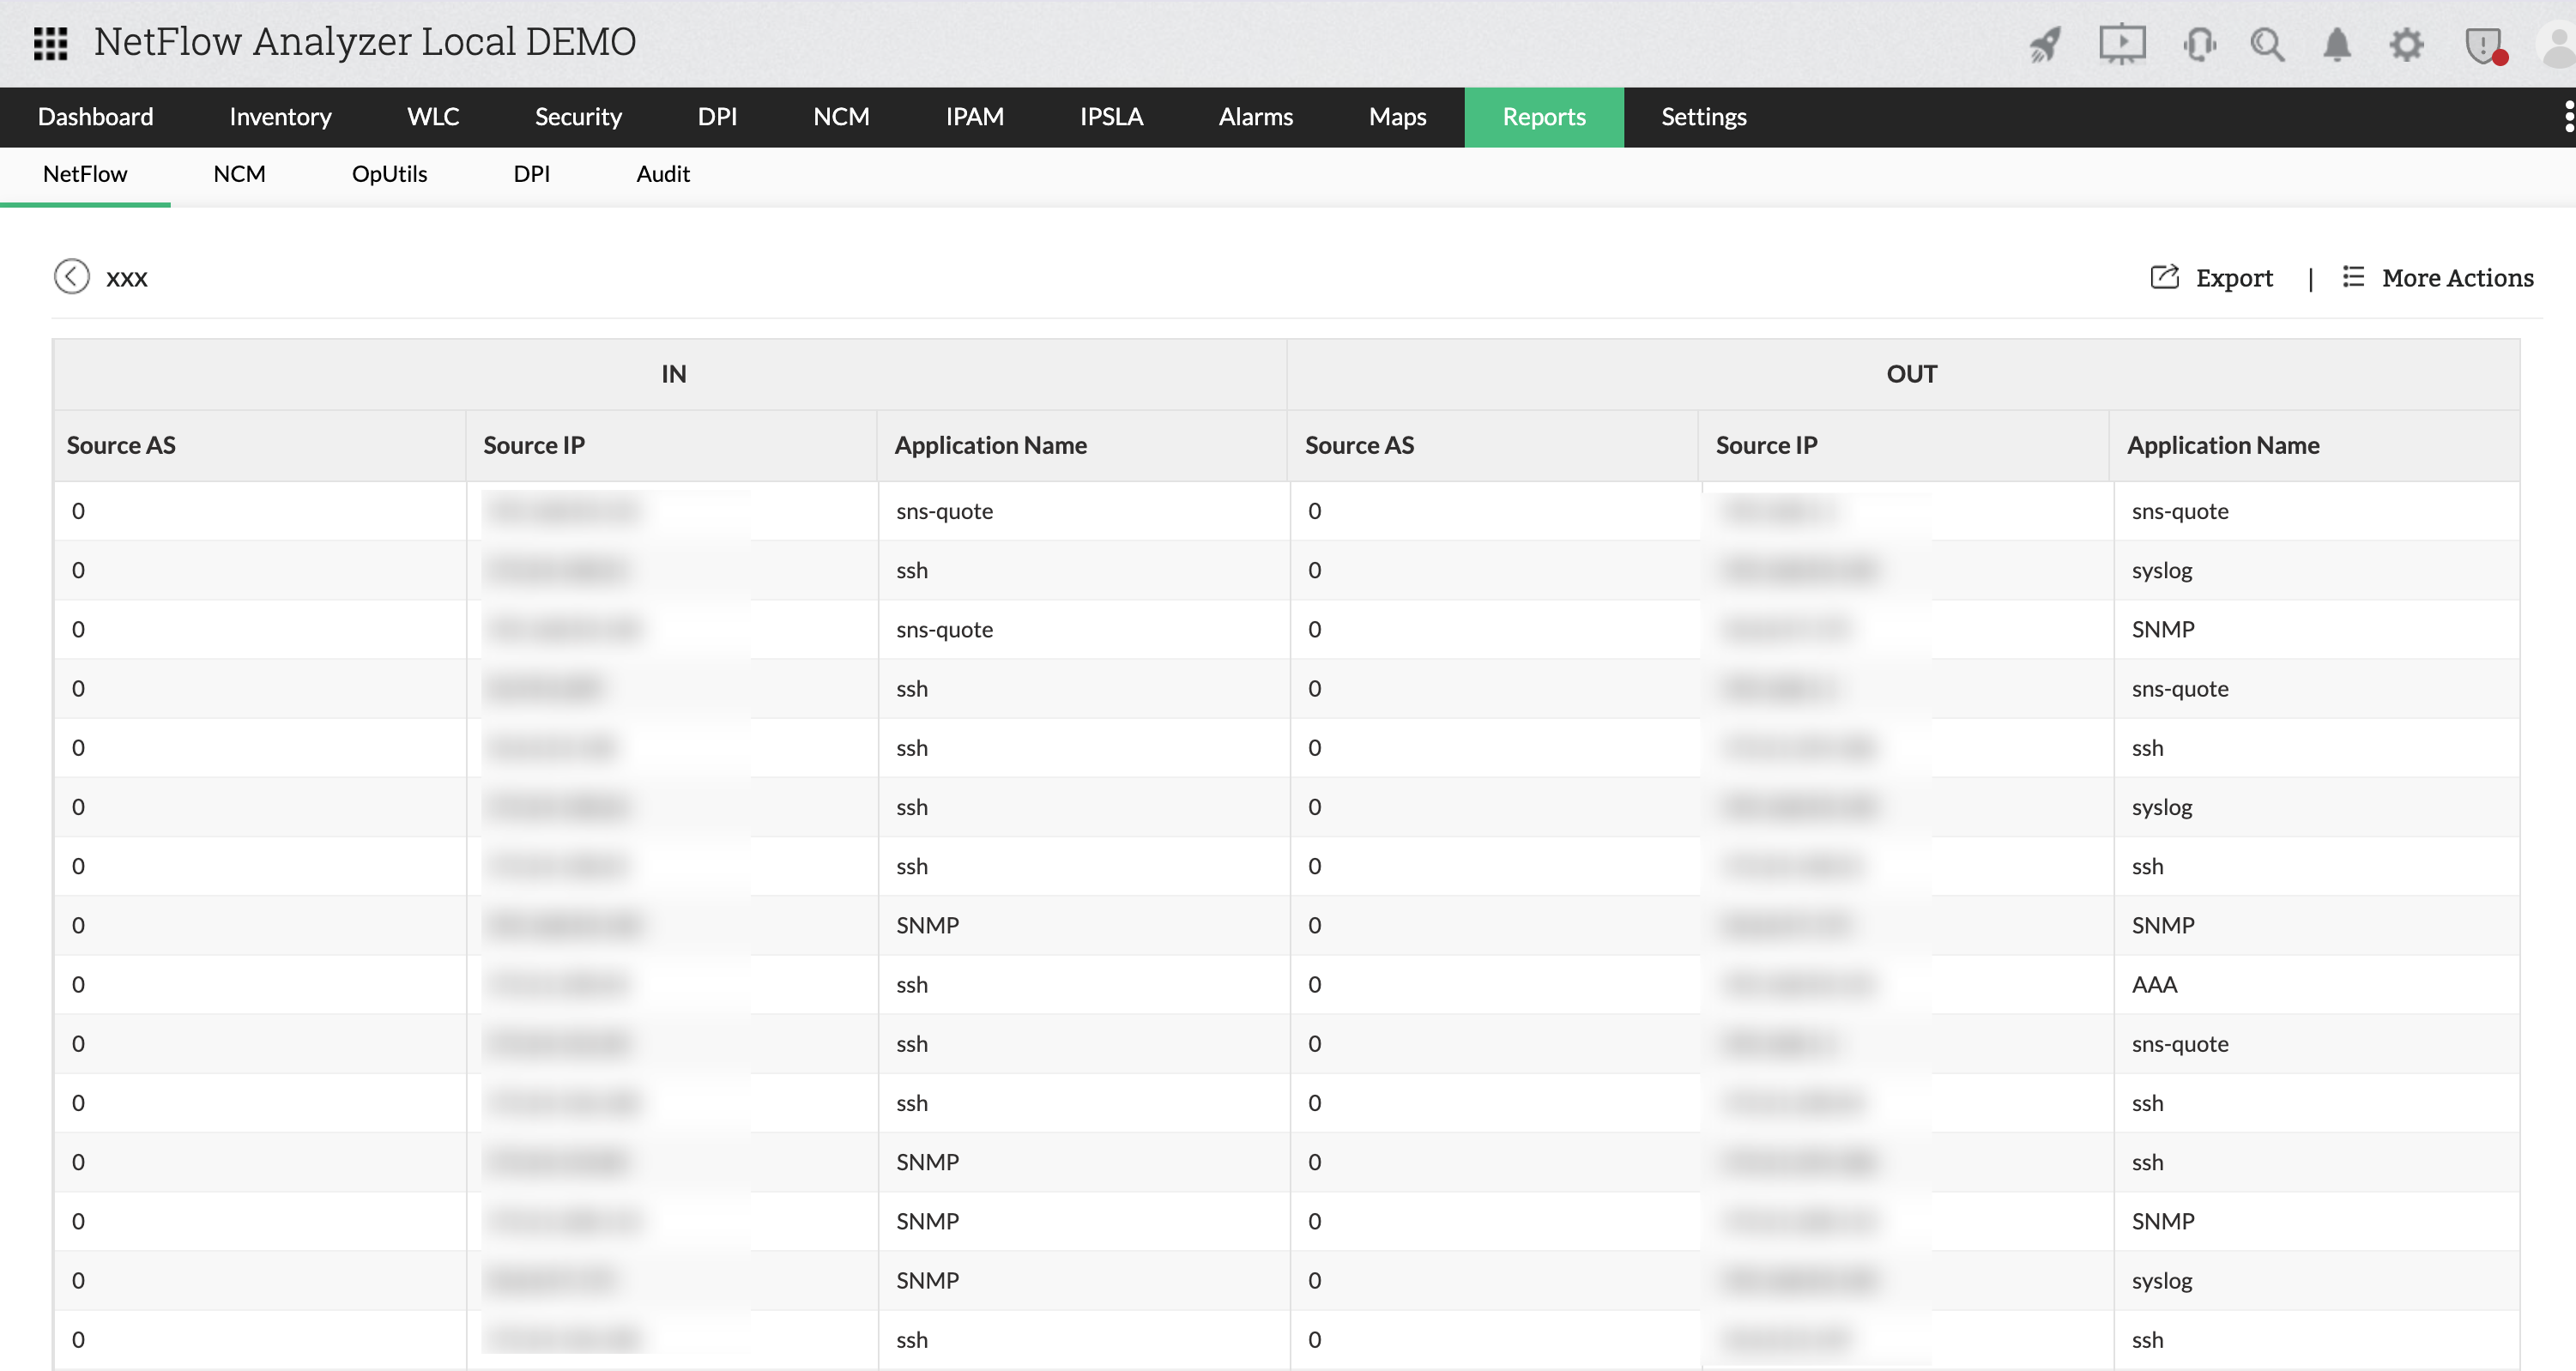Open the app launcher grid icon
2576x1371 pixels.
point(49,43)
